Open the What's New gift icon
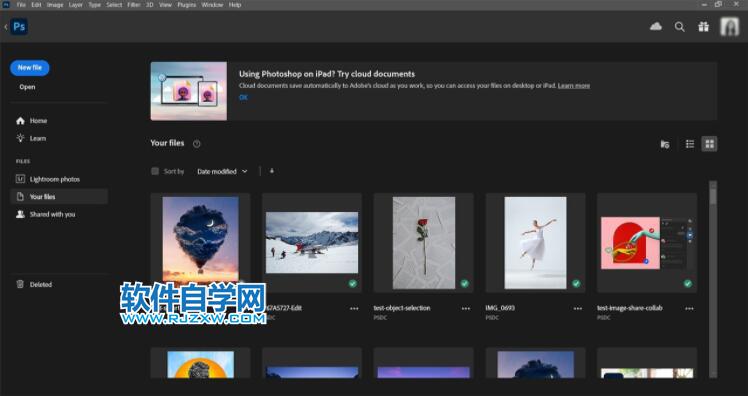This screenshot has height=396, width=748. click(704, 27)
